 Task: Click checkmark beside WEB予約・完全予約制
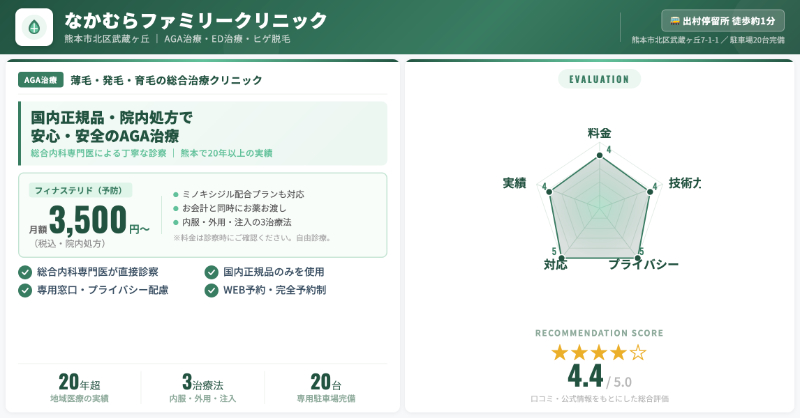click(x=211, y=290)
